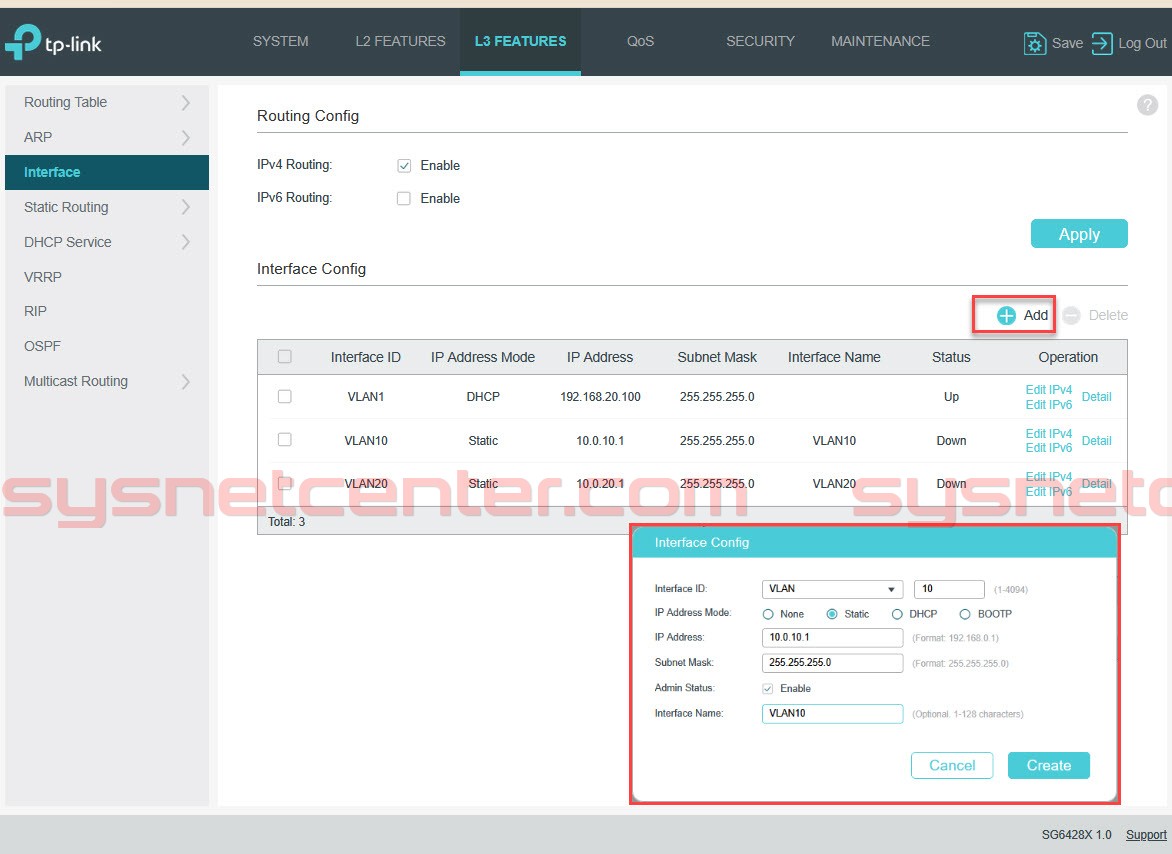The width and height of the screenshot is (1172, 854).
Task: Click the minus icon for Delete
Action: pos(1071,315)
